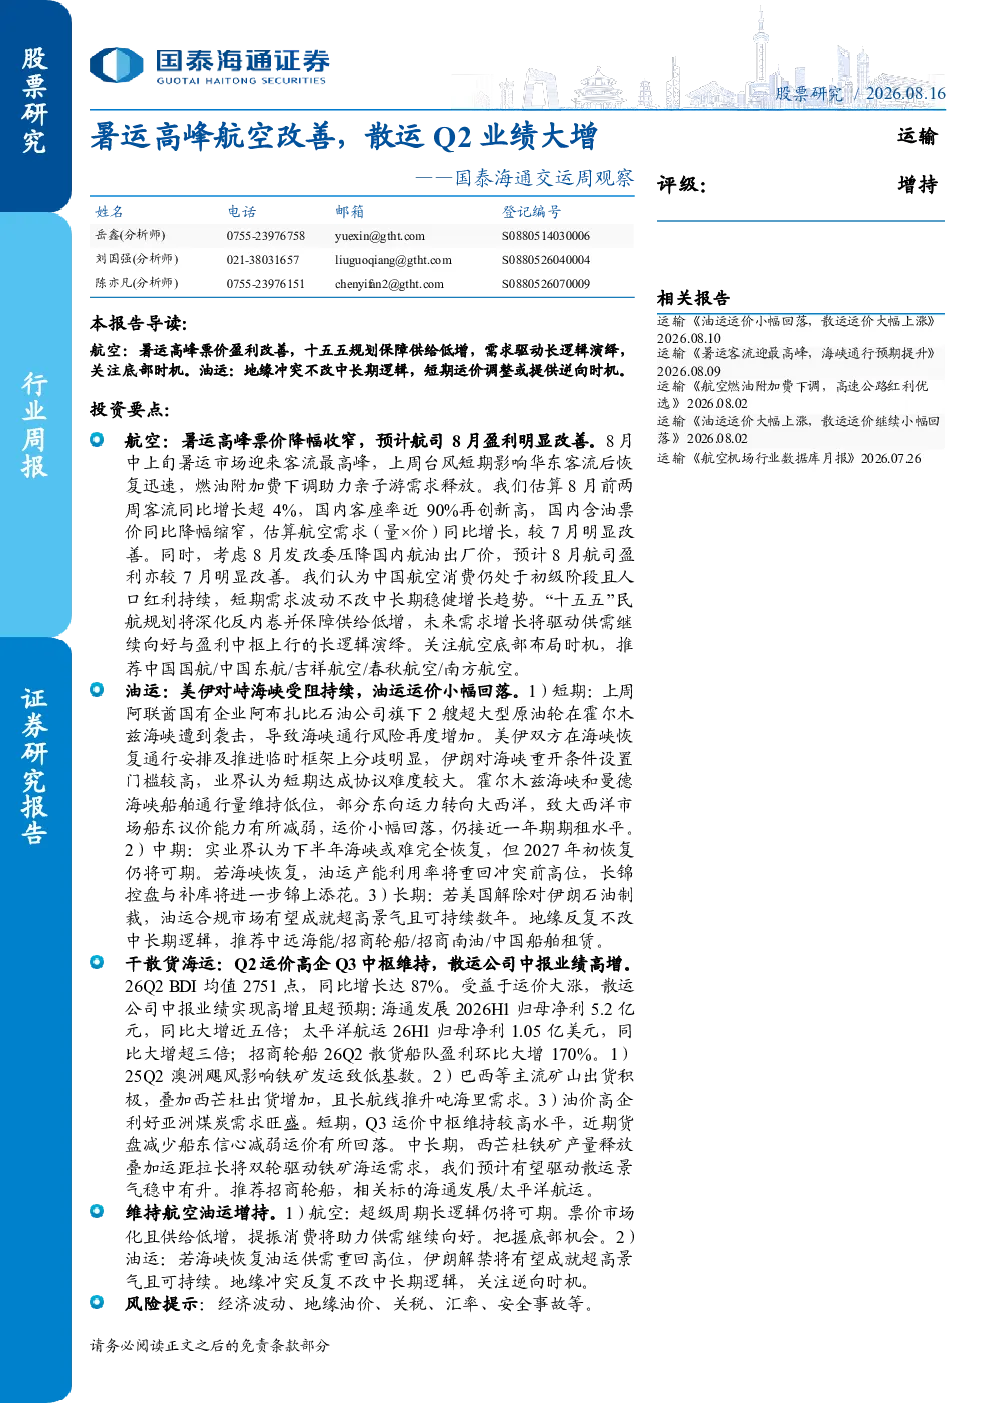Click bold text 风险提示
Viewport: 993px width, 1404px height.
(161, 1304)
